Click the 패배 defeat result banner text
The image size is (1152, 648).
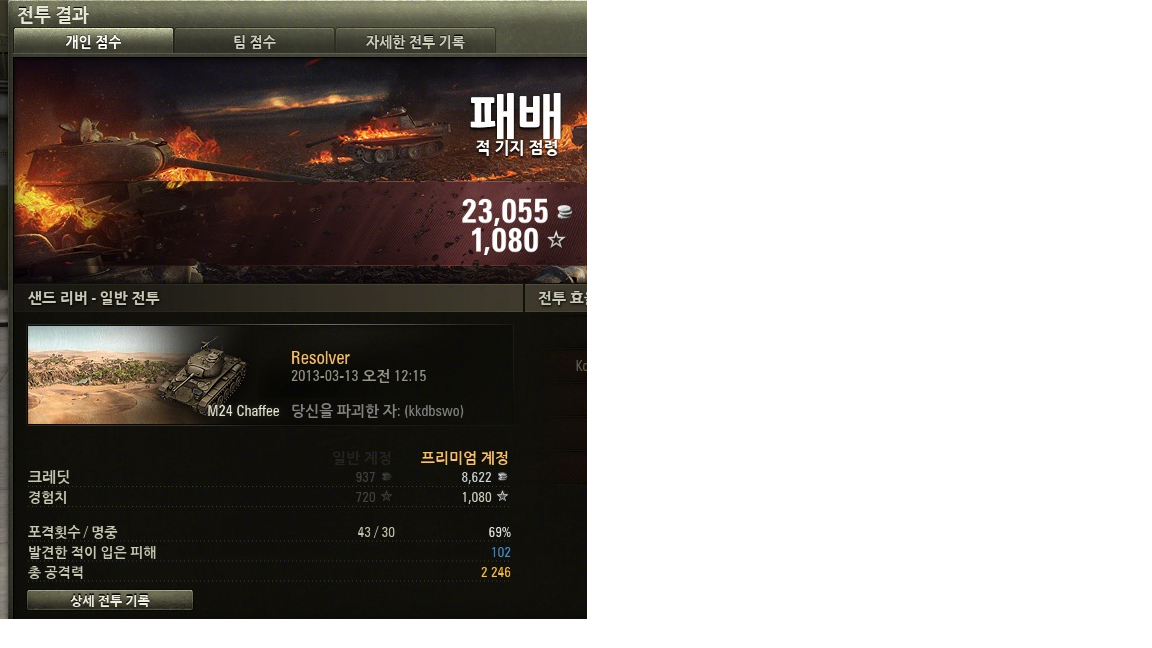pyautogui.click(x=516, y=114)
